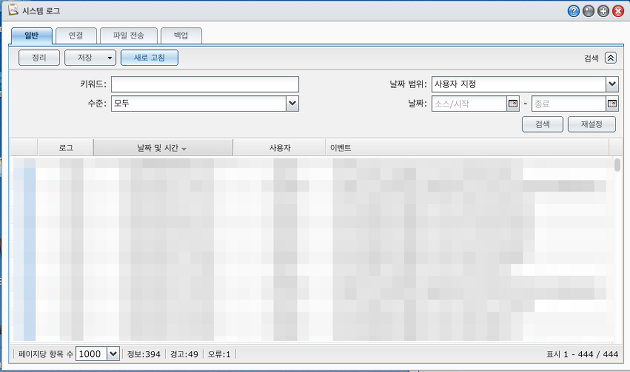Open the start date calendar picker

pyautogui.click(x=513, y=104)
